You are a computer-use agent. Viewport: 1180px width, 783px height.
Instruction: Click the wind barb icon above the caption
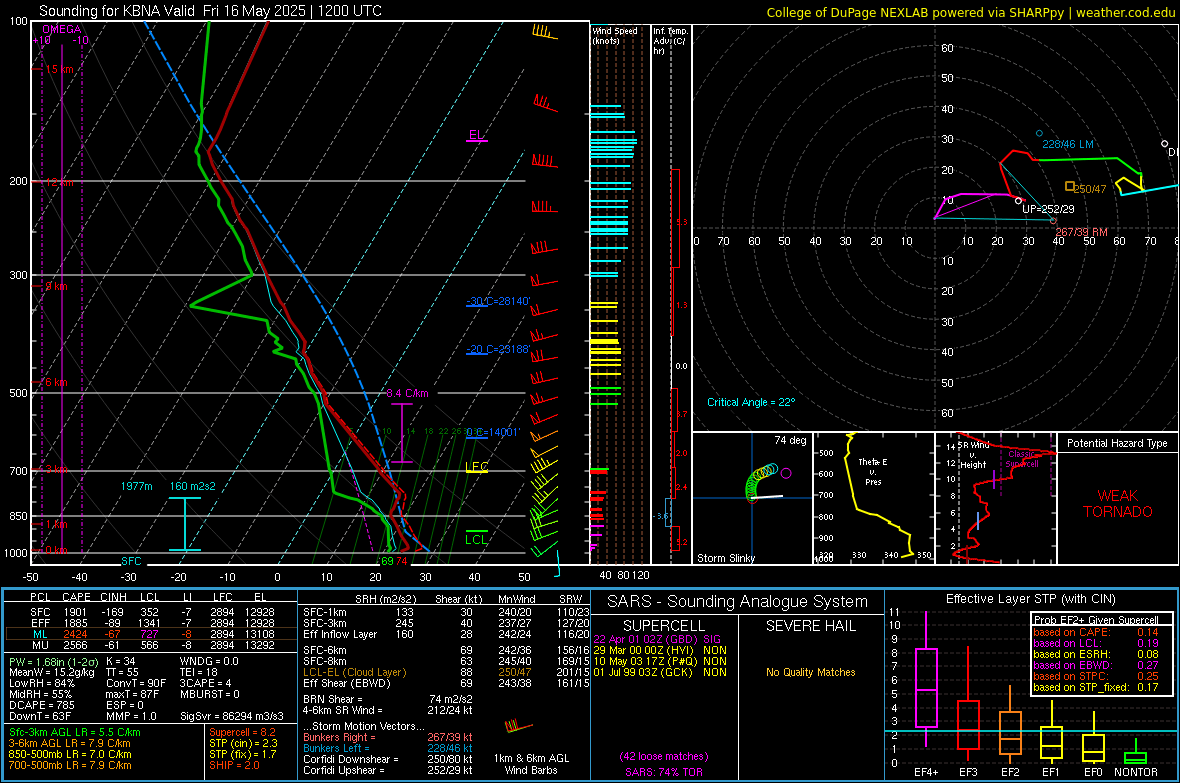click(518, 727)
